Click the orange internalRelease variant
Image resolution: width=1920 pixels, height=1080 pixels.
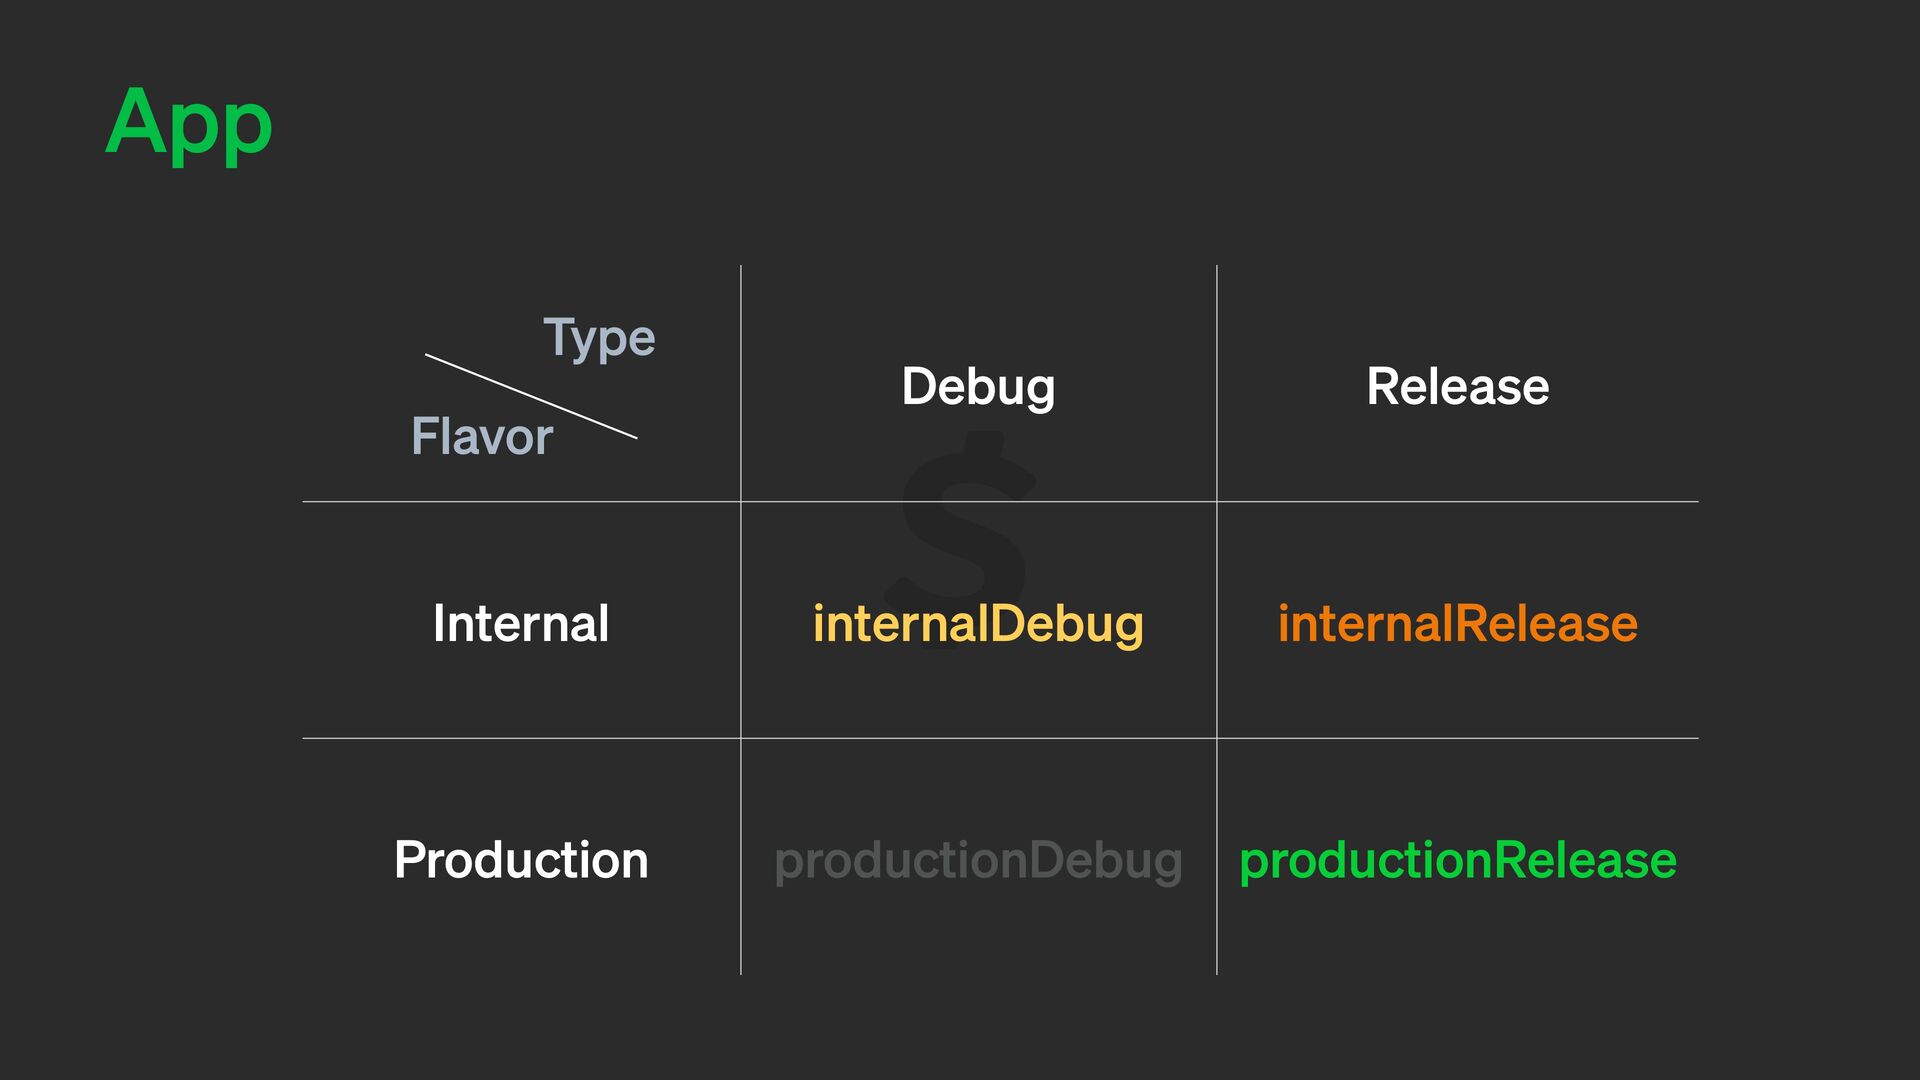[x=1457, y=624]
